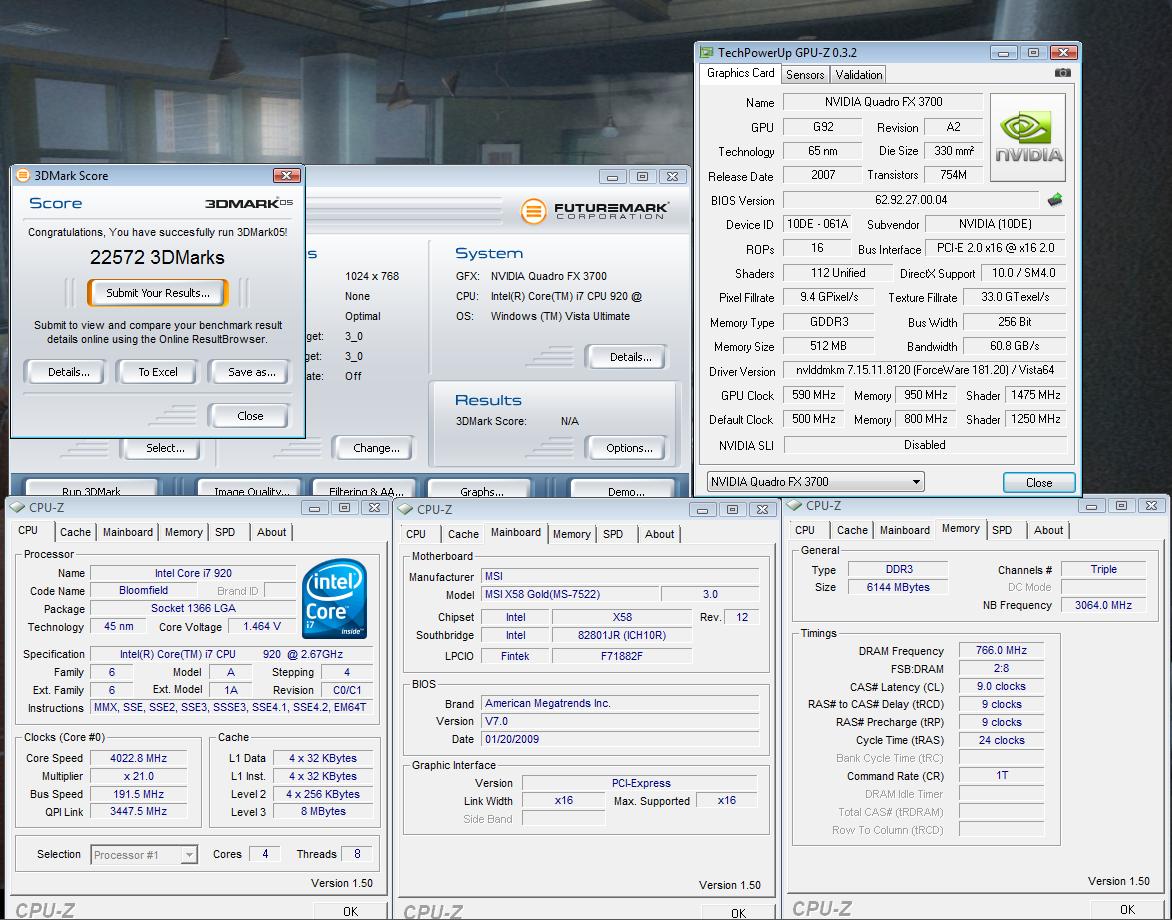Click the middle CPU-Z window title icon
The width and height of the screenshot is (1172, 920).
click(405, 509)
